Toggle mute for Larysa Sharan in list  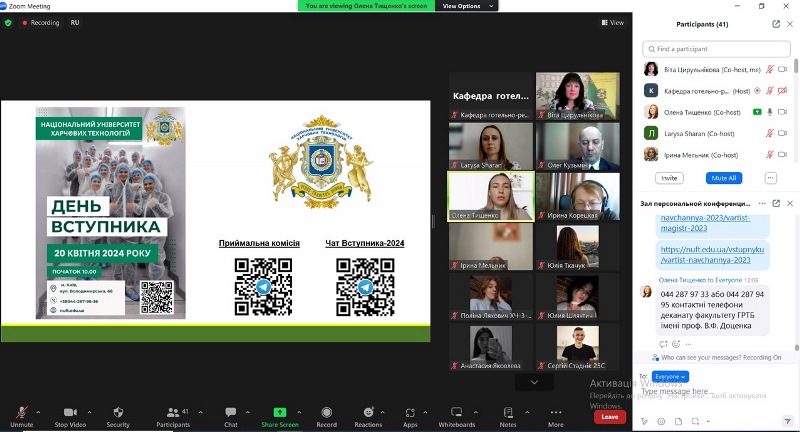pyautogui.click(x=770, y=134)
